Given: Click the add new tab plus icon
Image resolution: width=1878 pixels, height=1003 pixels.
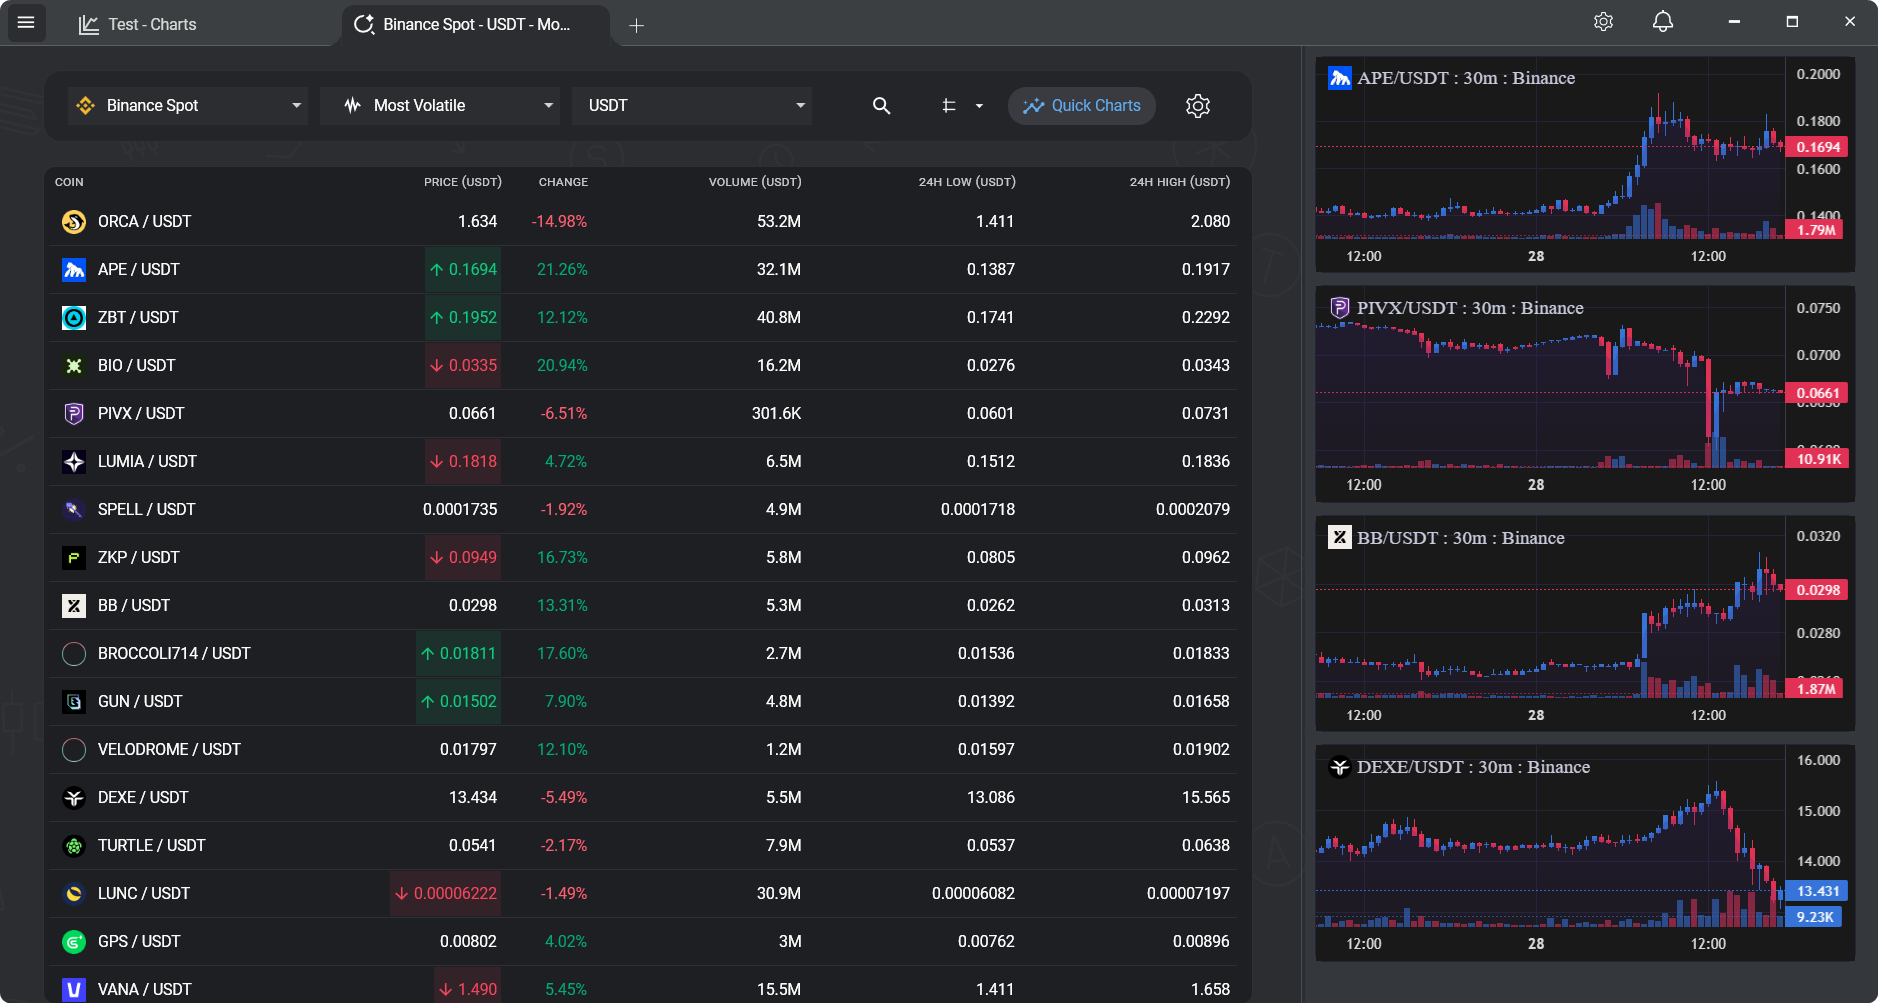Looking at the screenshot, I should click(x=636, y=26).
